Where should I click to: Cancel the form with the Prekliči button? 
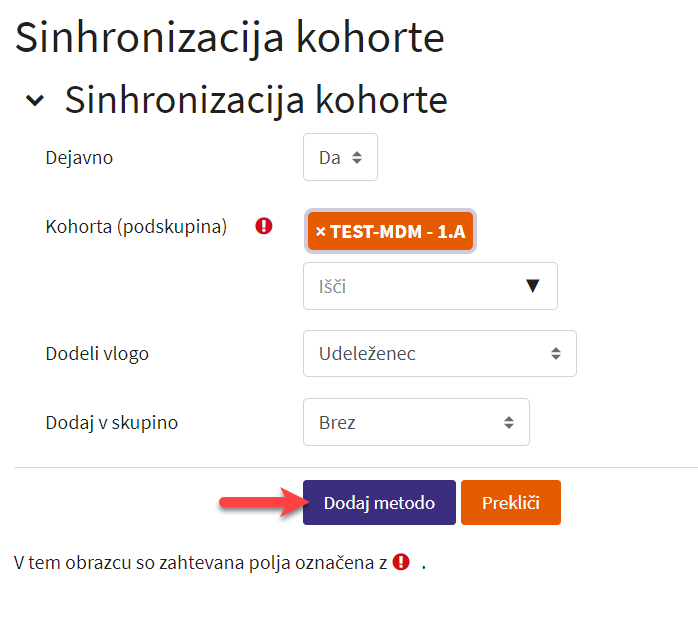[x=510, y=503]
